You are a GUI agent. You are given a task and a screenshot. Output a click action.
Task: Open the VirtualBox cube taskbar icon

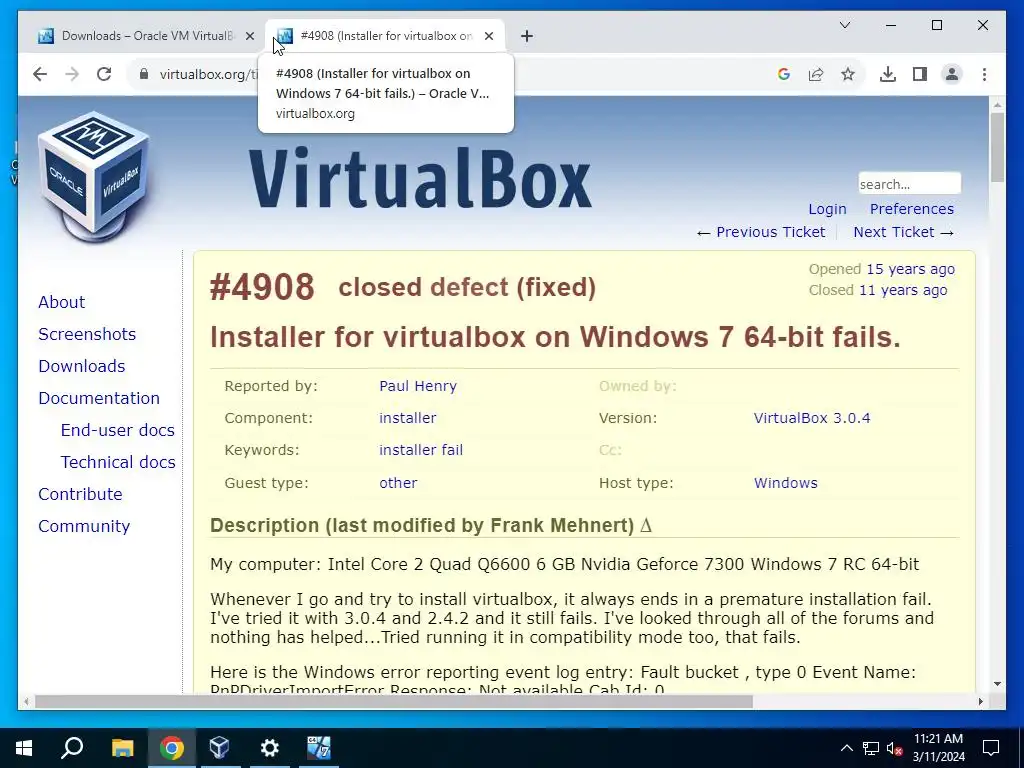coord(219,748)
